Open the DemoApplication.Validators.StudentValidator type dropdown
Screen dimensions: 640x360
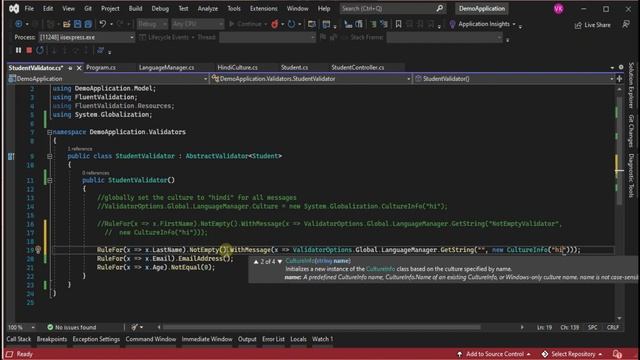(x=311, y=79)
